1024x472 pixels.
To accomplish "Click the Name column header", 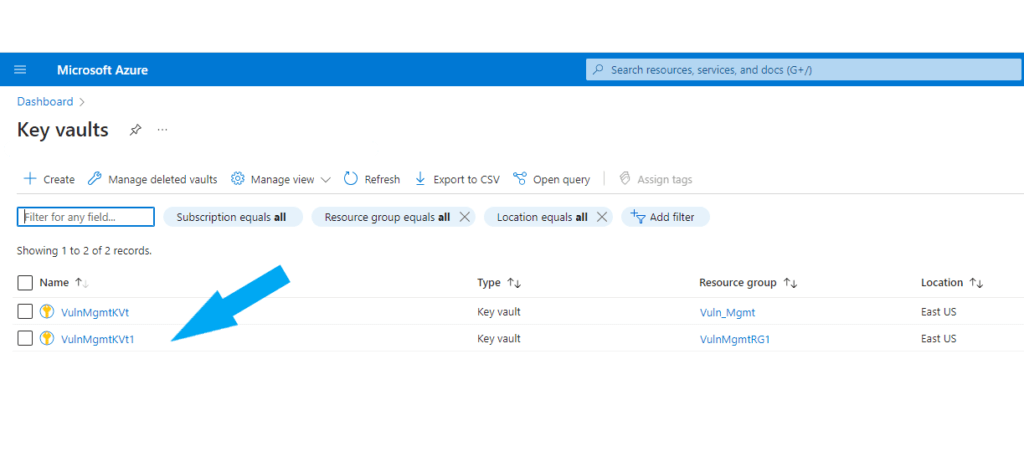I will coord(54,283).
